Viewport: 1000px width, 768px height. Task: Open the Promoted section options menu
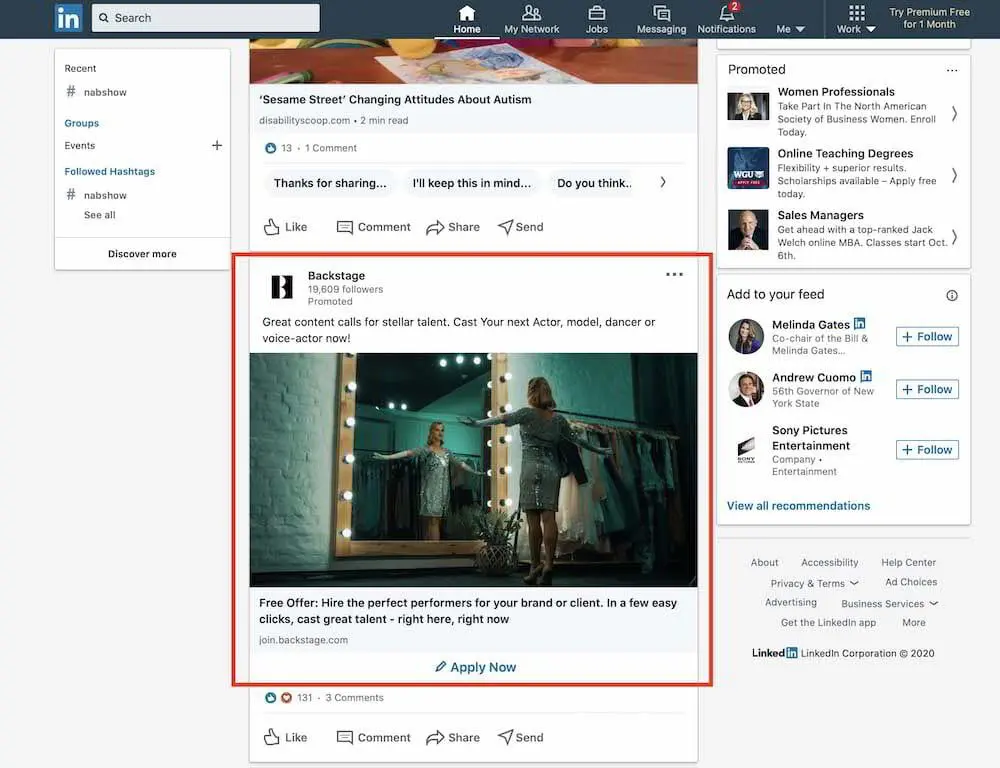pyautogui.click(x=952, y=69)
